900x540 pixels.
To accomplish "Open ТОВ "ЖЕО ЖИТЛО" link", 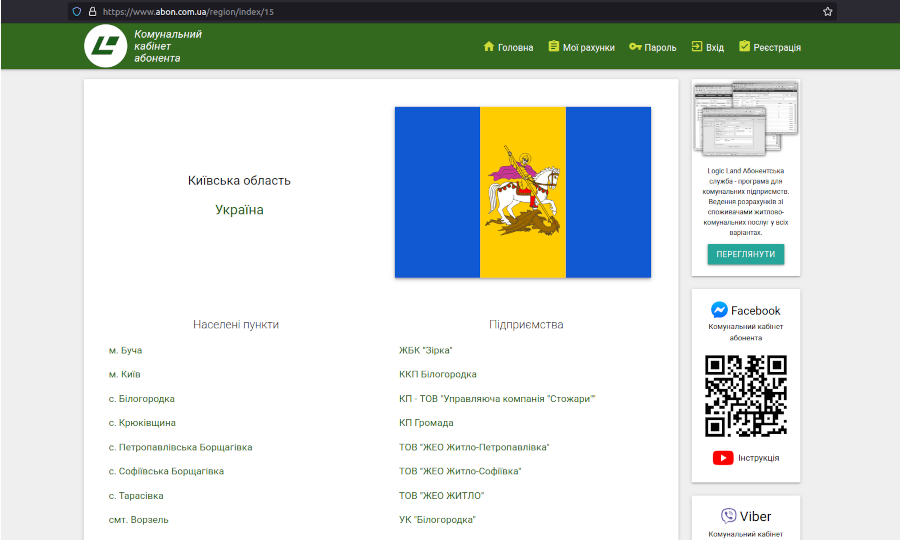I will pyautogui.click(x=442, y=496).
